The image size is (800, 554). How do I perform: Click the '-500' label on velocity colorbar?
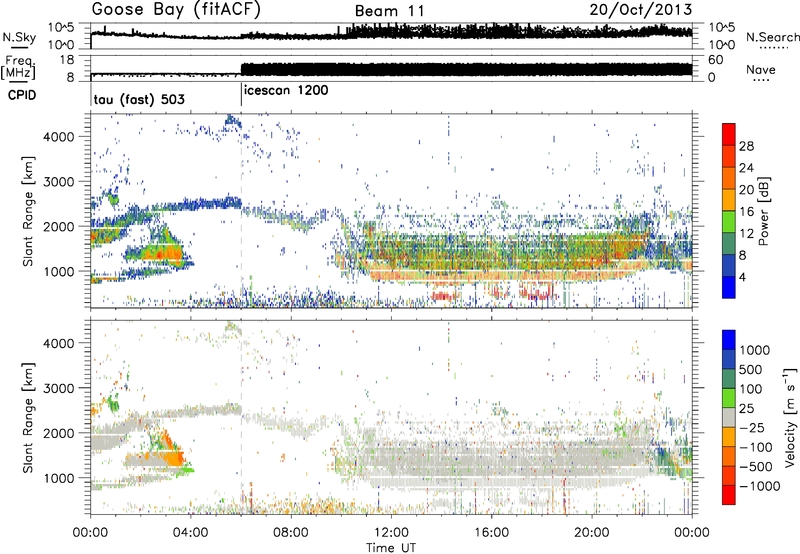756,467
